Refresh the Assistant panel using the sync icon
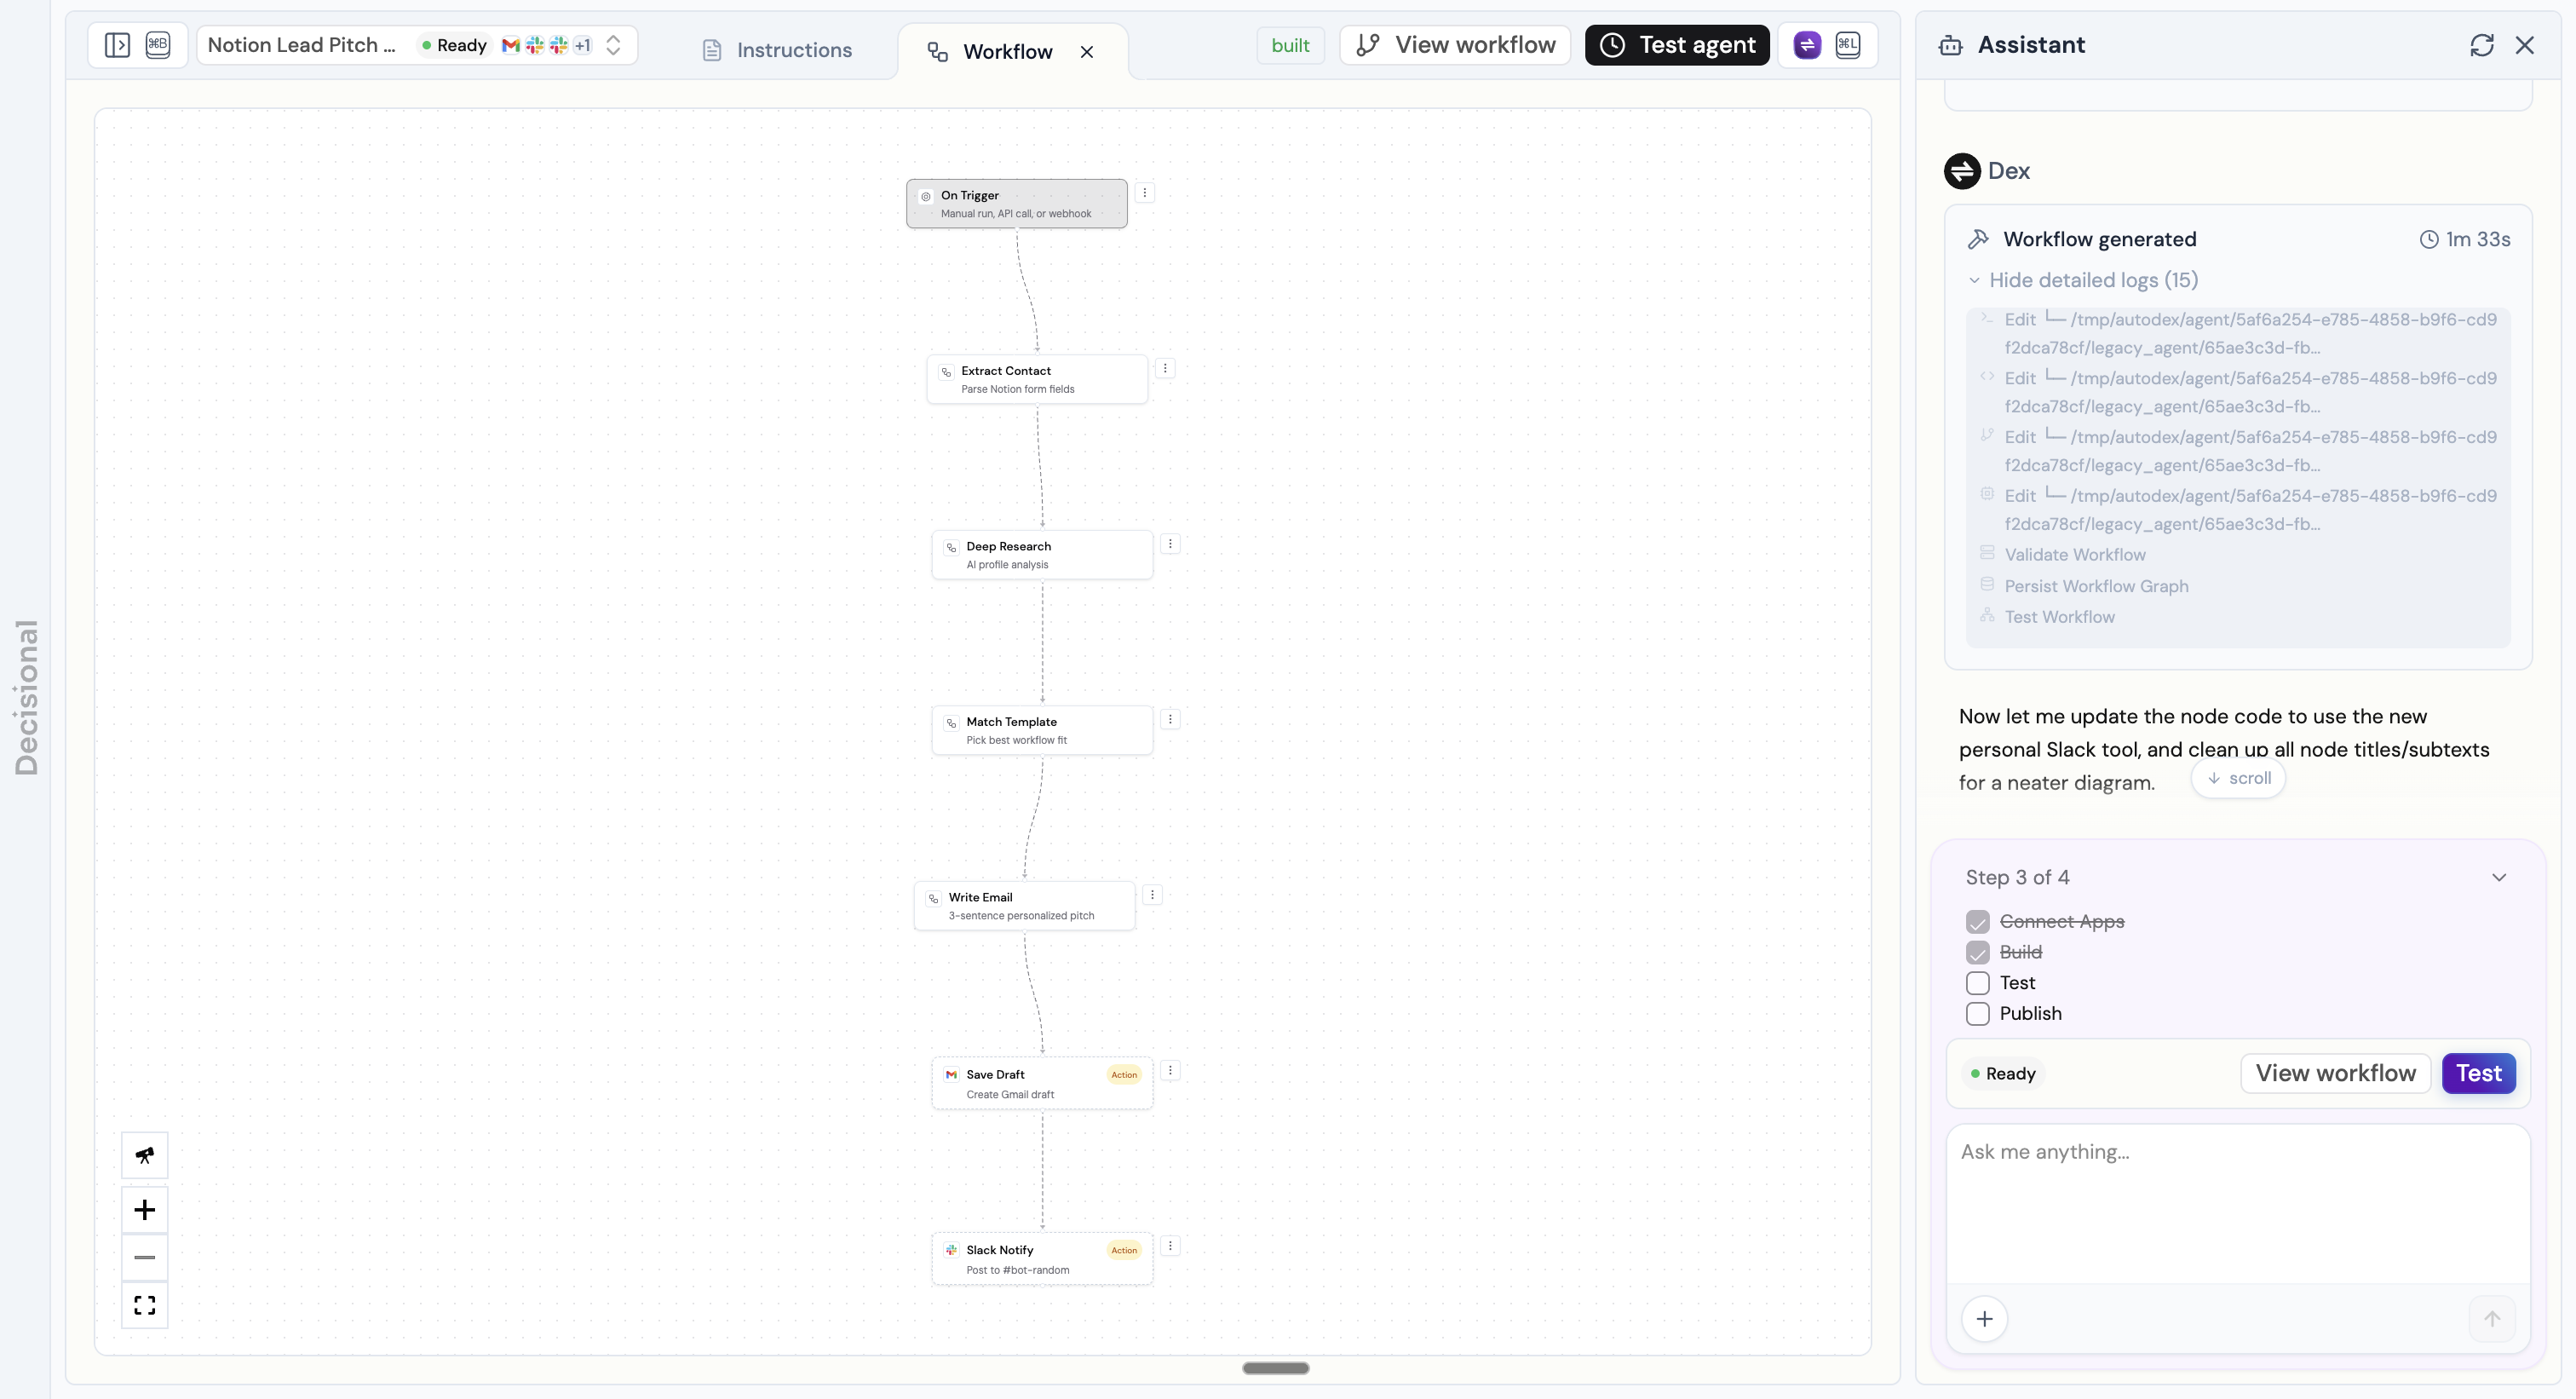The image size is (2576, 1399). tap(2482, 45)
